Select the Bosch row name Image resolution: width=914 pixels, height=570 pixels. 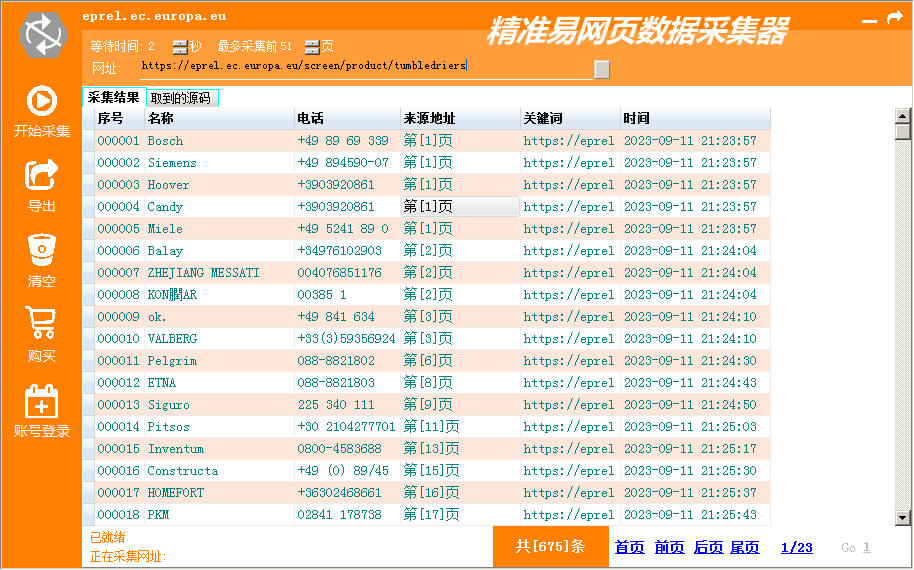165,140
